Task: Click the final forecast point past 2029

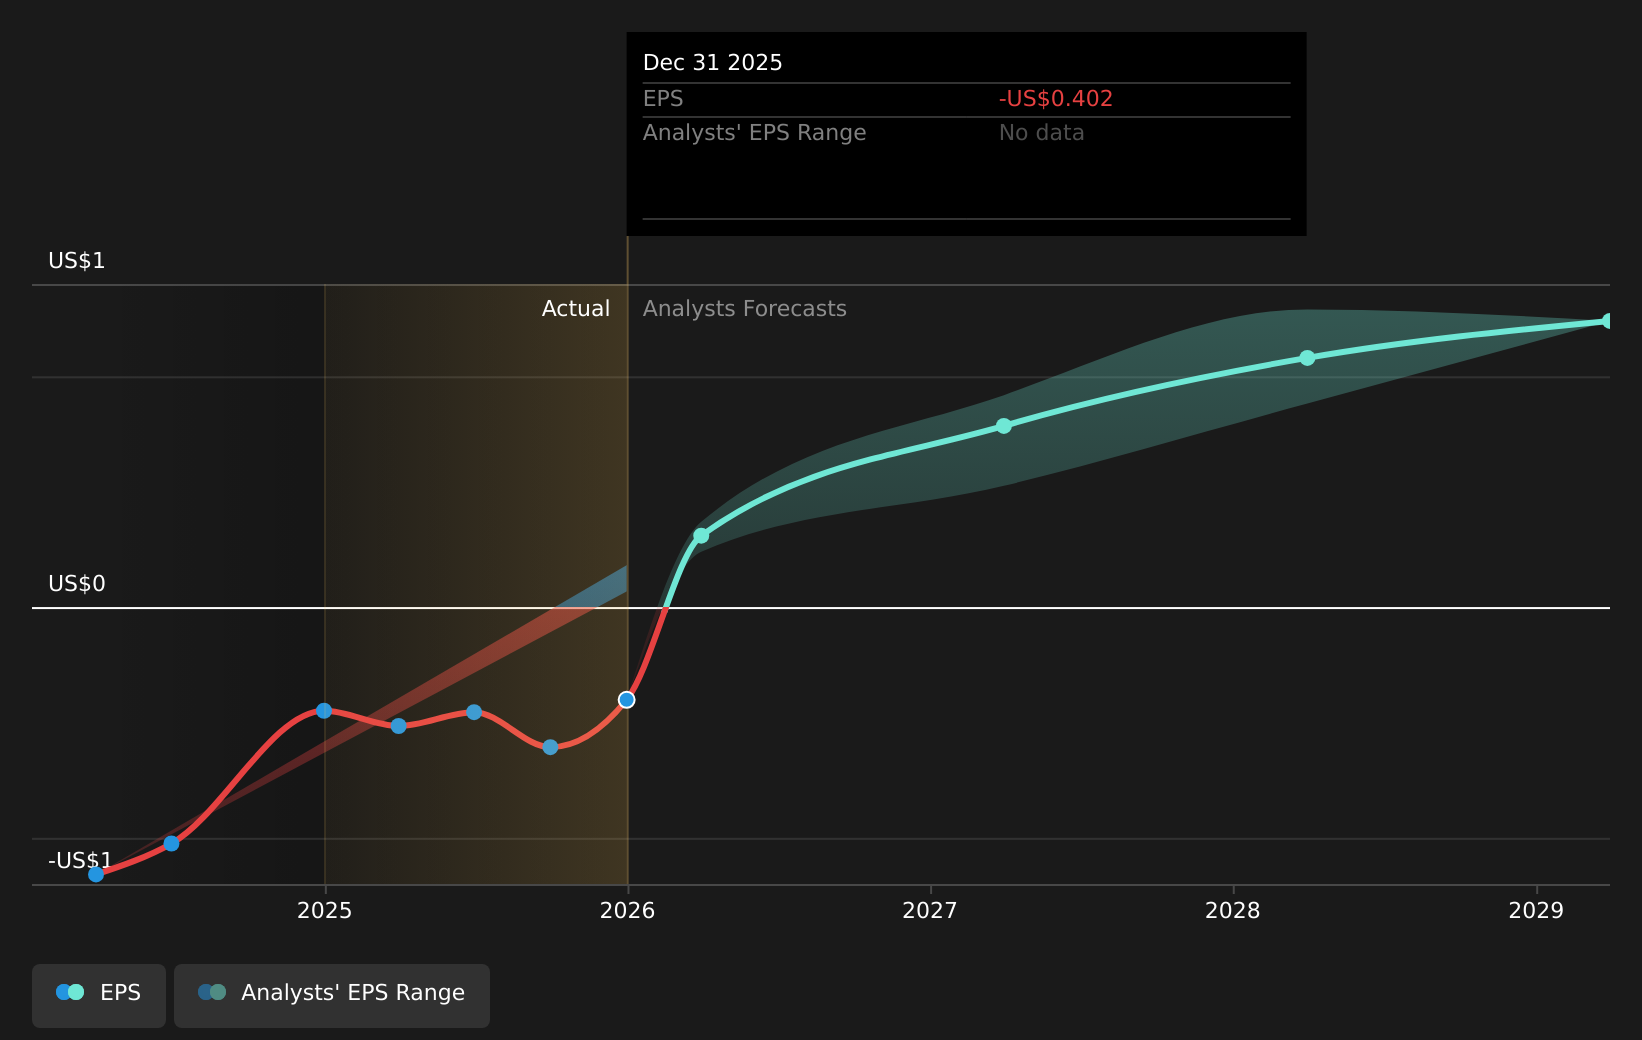Action: 1608,321
